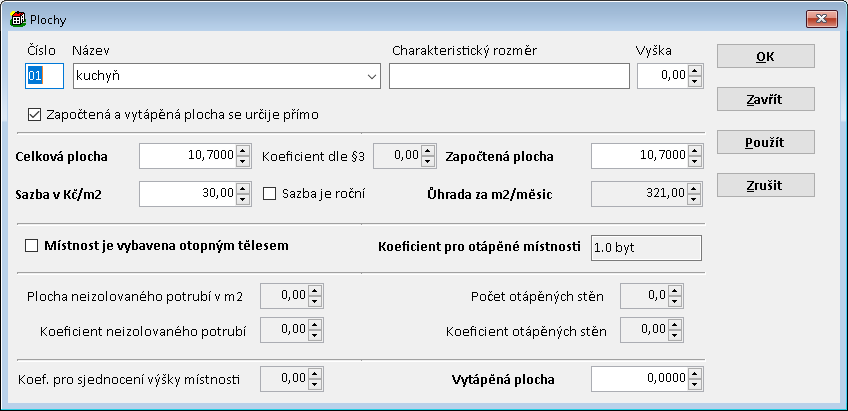Click the Číslo input field
The width and height of the screenshot is (848, 411).
tap(44, 76)
